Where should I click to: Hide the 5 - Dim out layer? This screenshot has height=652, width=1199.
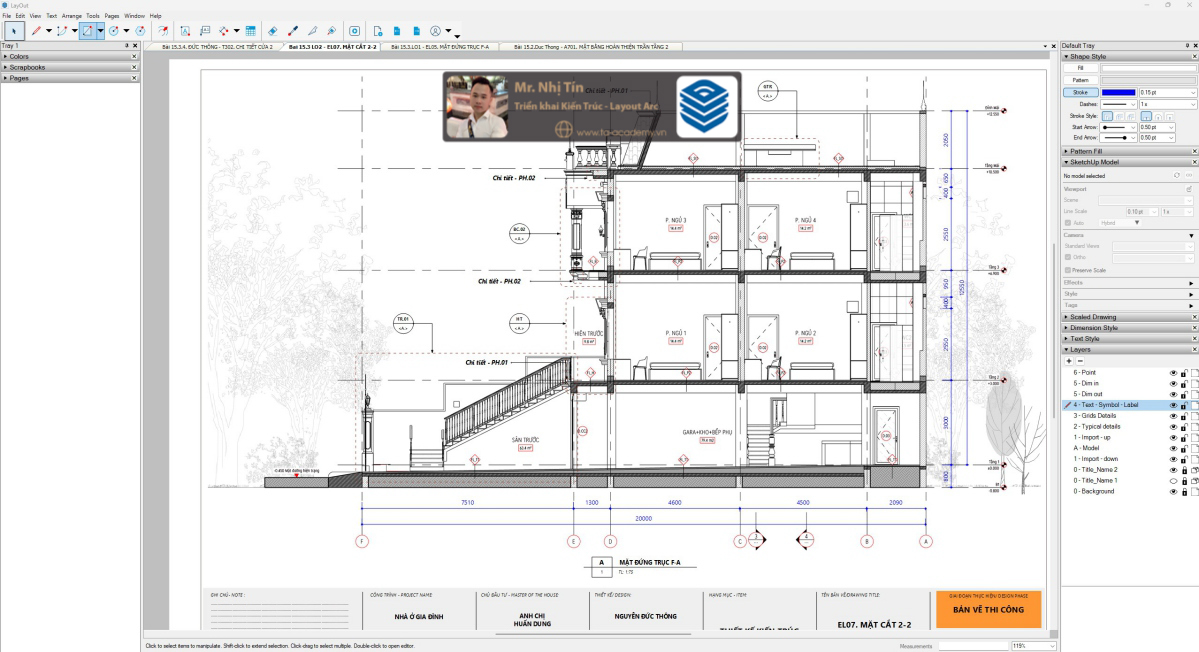pyautogui.click(x=1173, y=394)
